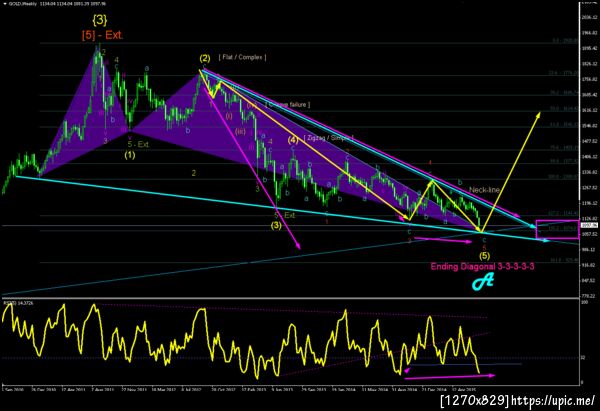Select the yellow (1) wave label

click(130, 155)
